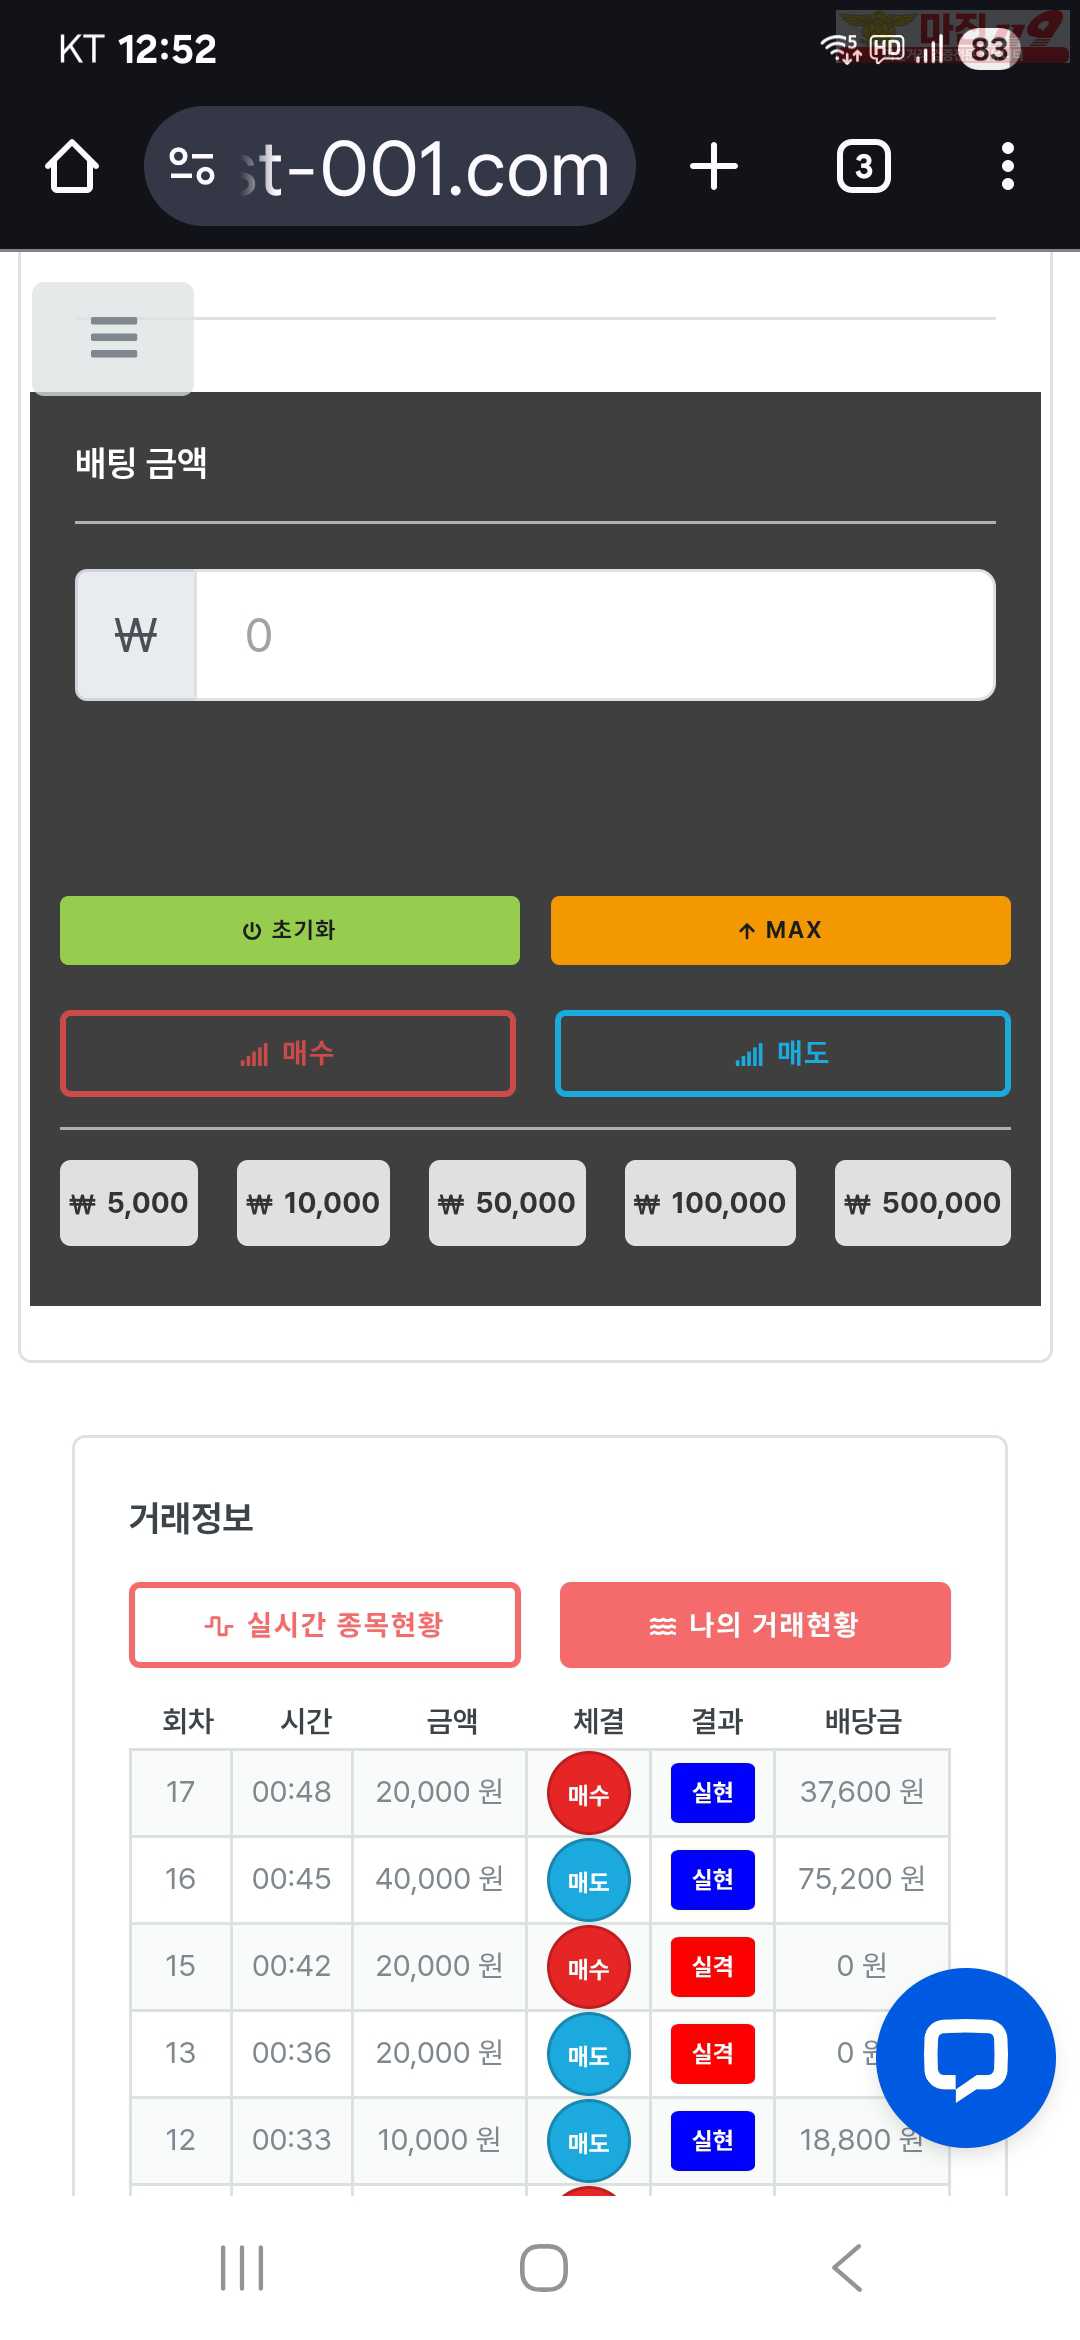Image resolution: width=1080 pixels, height=2340 pixels.
Task: Add ₩ 50,000 preset amount
Action: [x=507, y=1203]
